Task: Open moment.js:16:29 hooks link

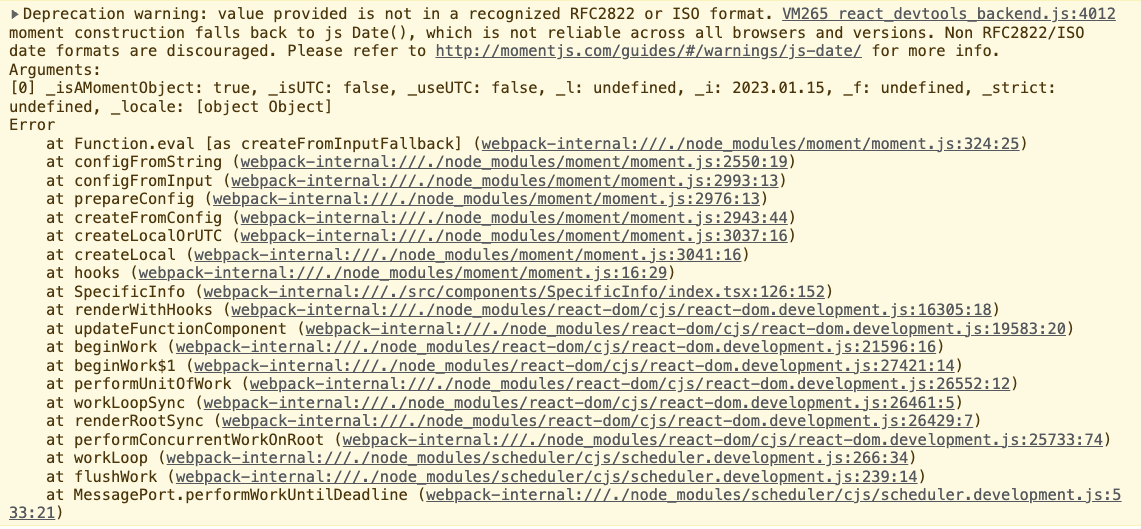Action: coord(402,273)
